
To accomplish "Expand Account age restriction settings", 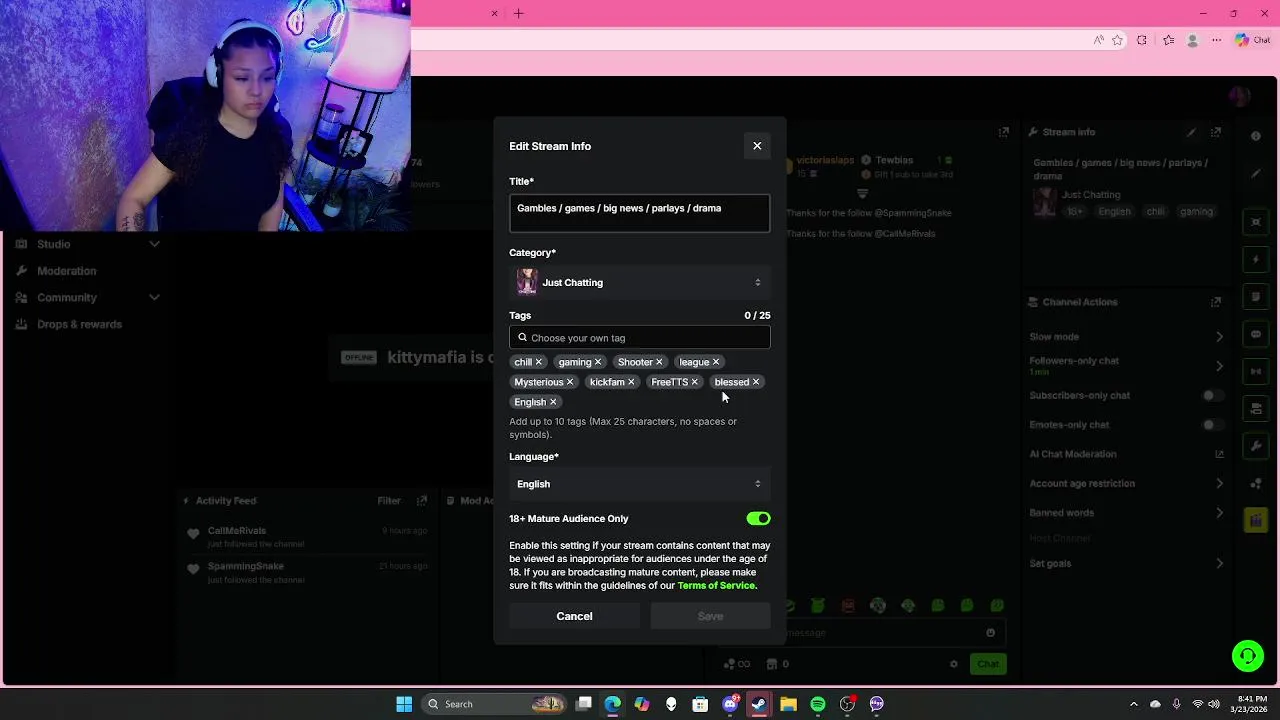I will [1219, 483].
